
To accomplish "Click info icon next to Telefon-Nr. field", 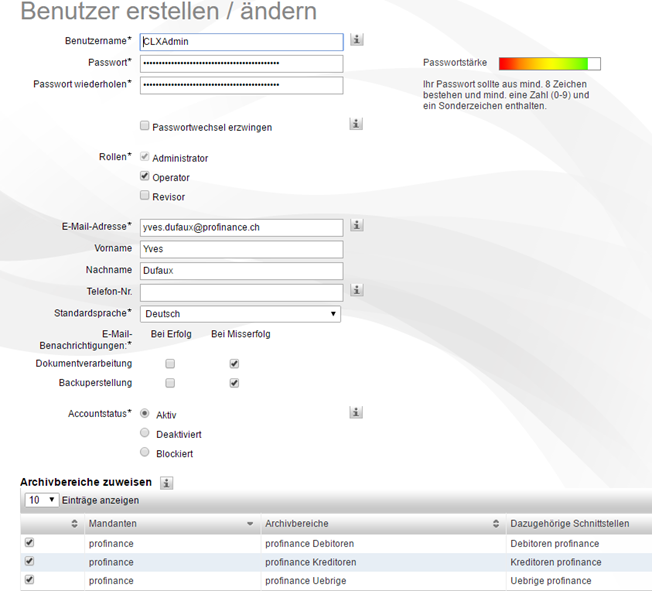I will tap(356, 290).
